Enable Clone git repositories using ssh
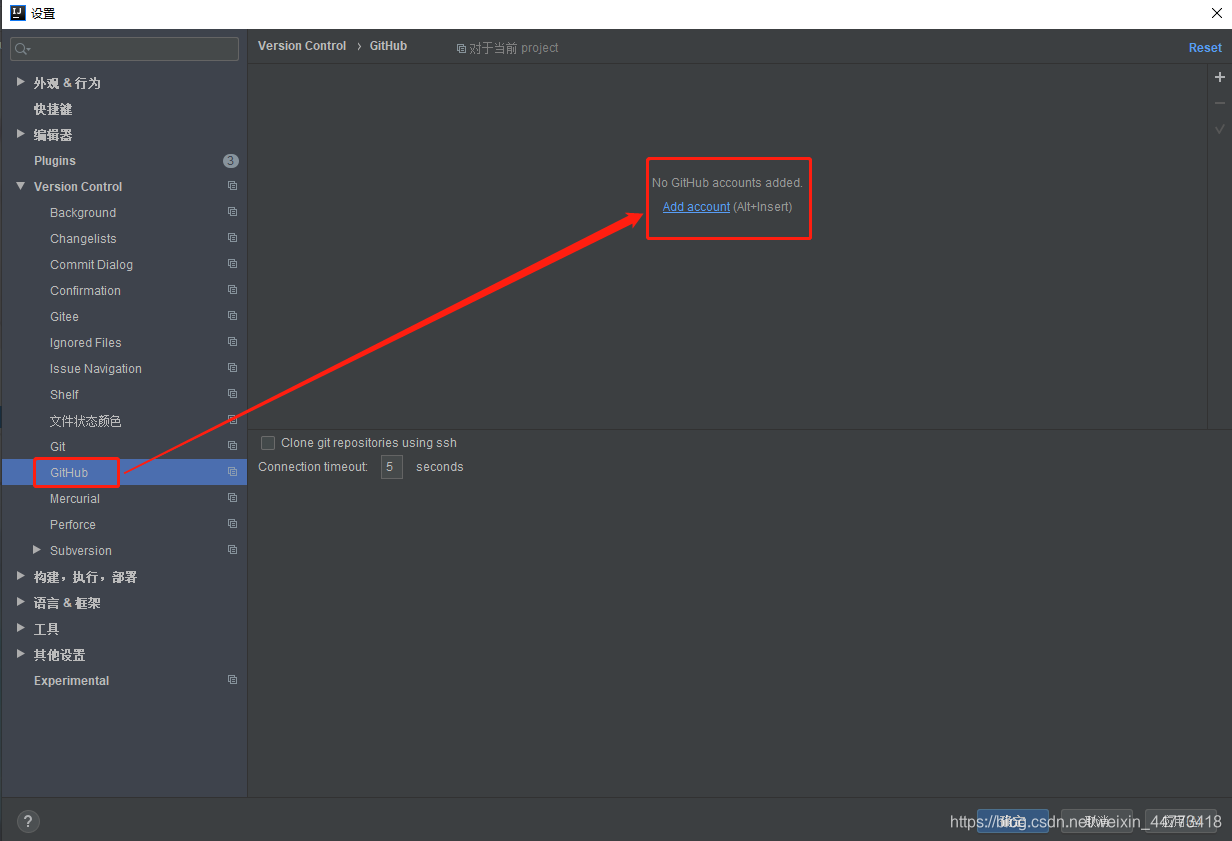 [x=268, y=443]
